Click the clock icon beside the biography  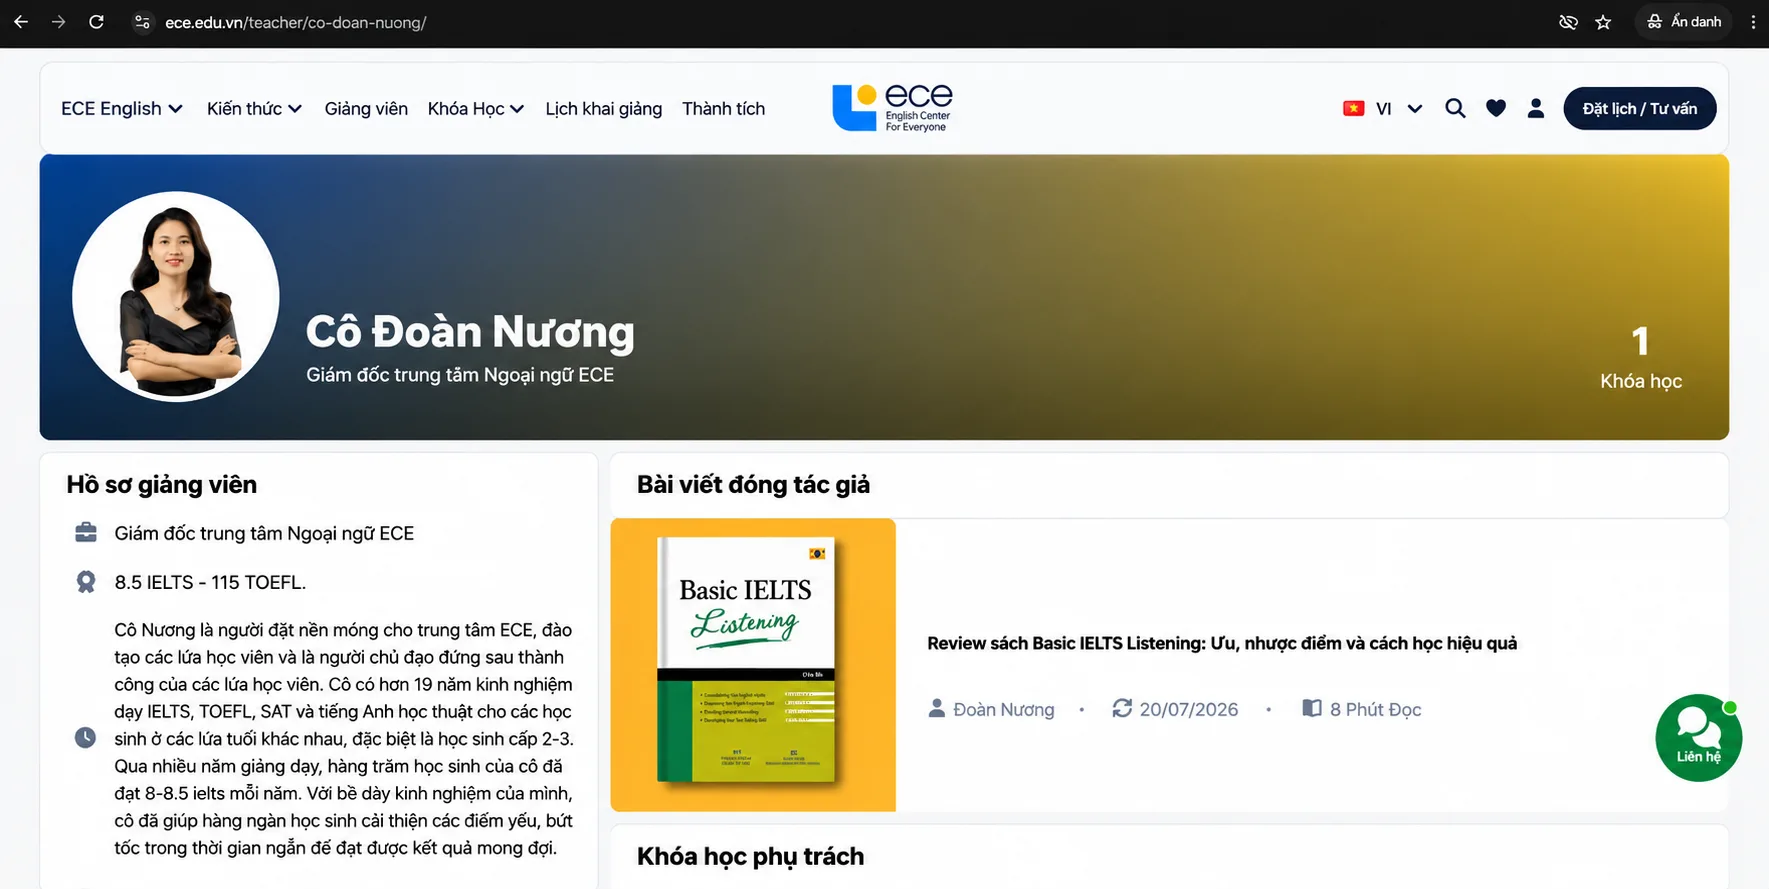coord(85,738)
